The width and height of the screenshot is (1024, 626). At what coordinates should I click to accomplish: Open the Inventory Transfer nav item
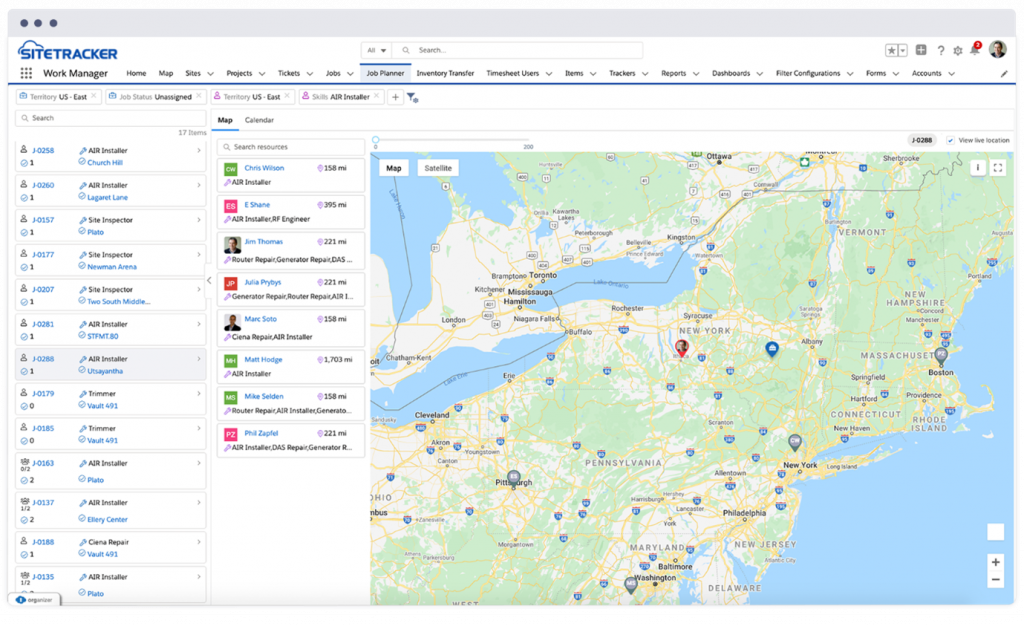click(x=445, y=73)
